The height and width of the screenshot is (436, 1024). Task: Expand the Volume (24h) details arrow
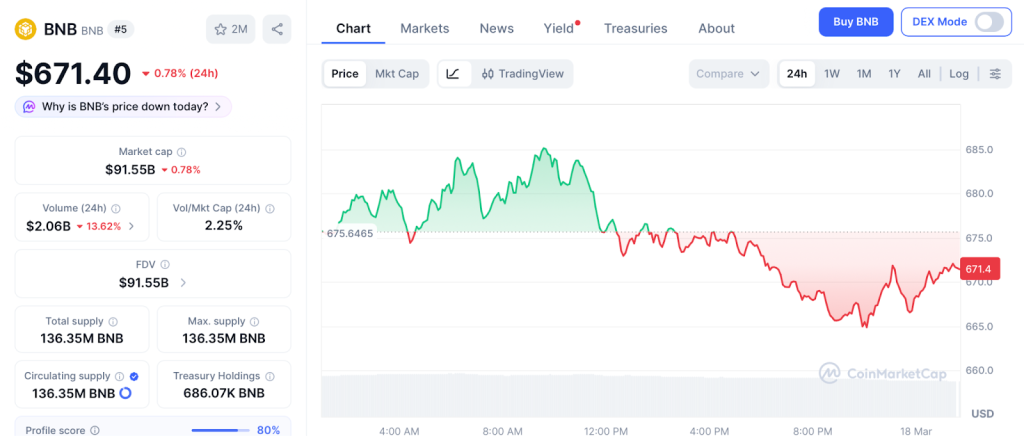pos(131,226)
